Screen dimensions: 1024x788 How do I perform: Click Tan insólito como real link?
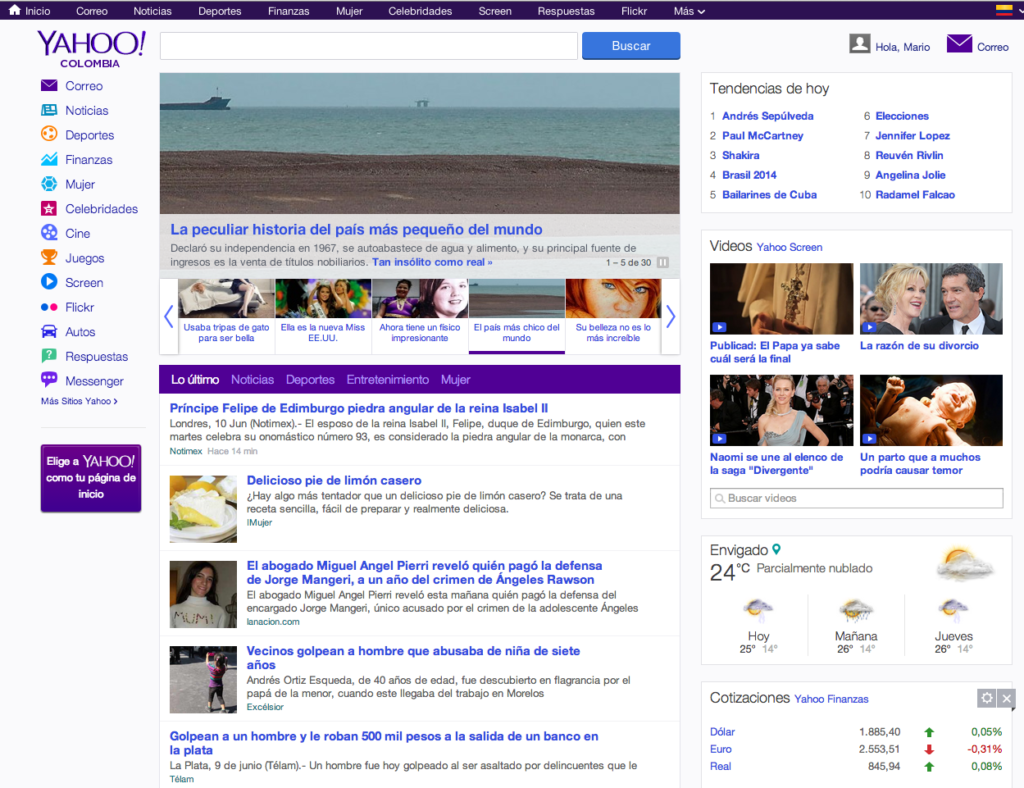pyautogui.click(x=432, y=262)
